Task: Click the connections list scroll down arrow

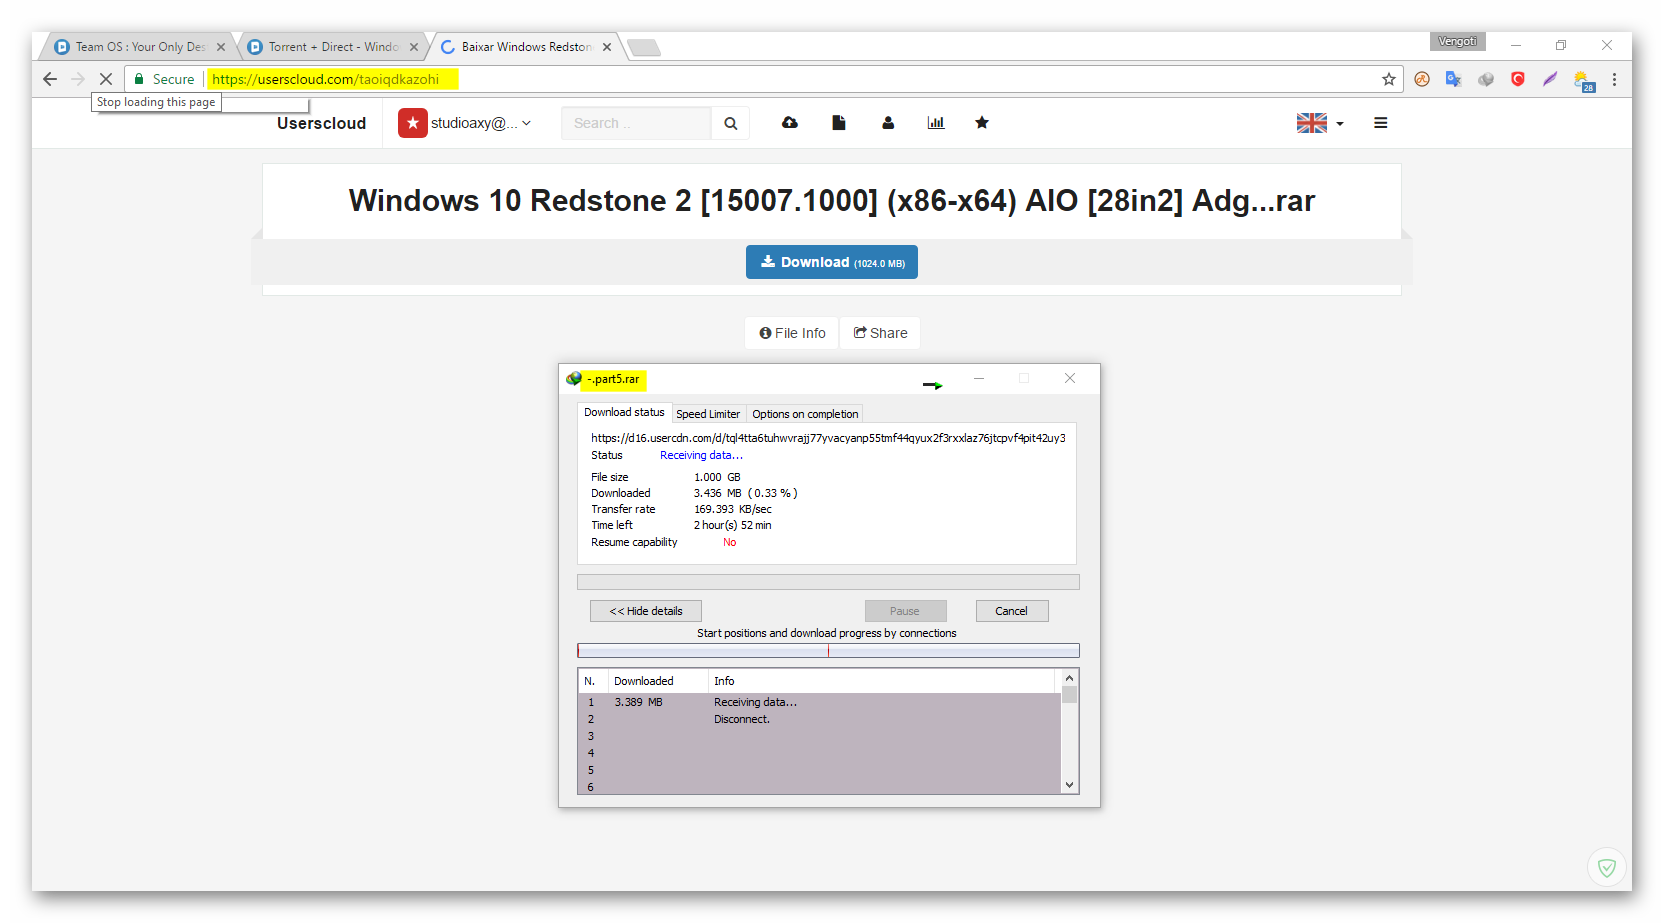Action: click(1070, 785)
